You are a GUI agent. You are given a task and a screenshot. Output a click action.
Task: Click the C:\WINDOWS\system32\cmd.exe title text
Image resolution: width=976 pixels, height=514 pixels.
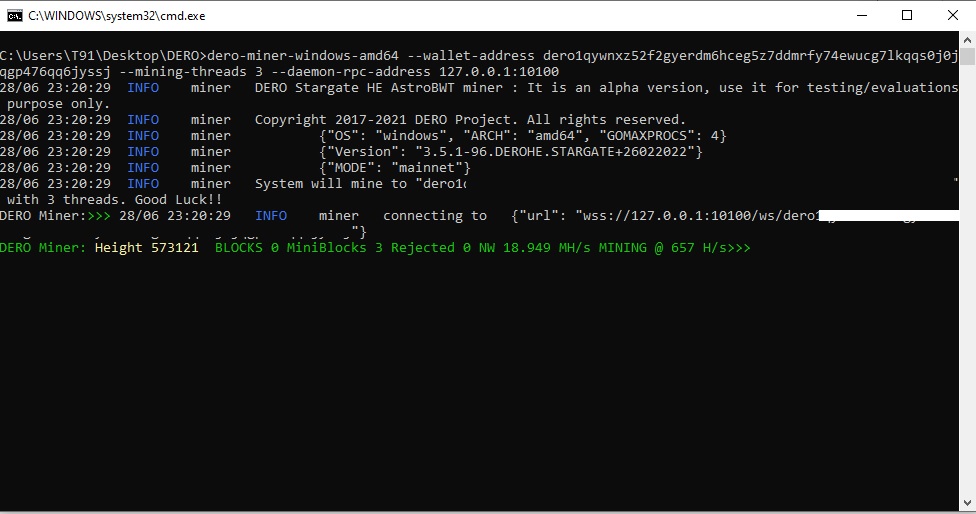coord(116,16)
